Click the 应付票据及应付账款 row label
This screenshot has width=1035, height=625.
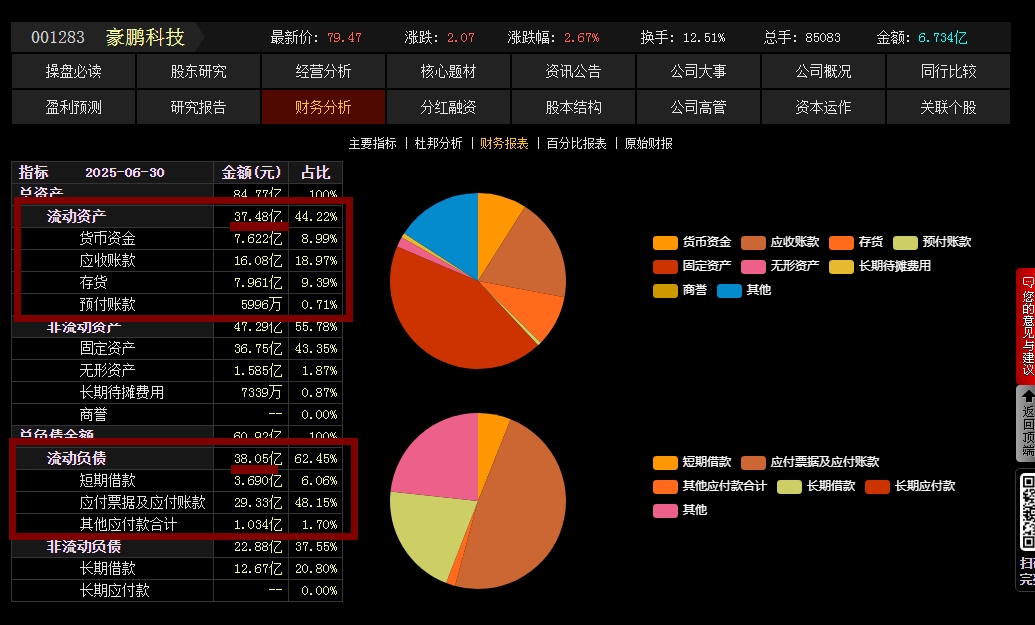(x=142, y=502)
